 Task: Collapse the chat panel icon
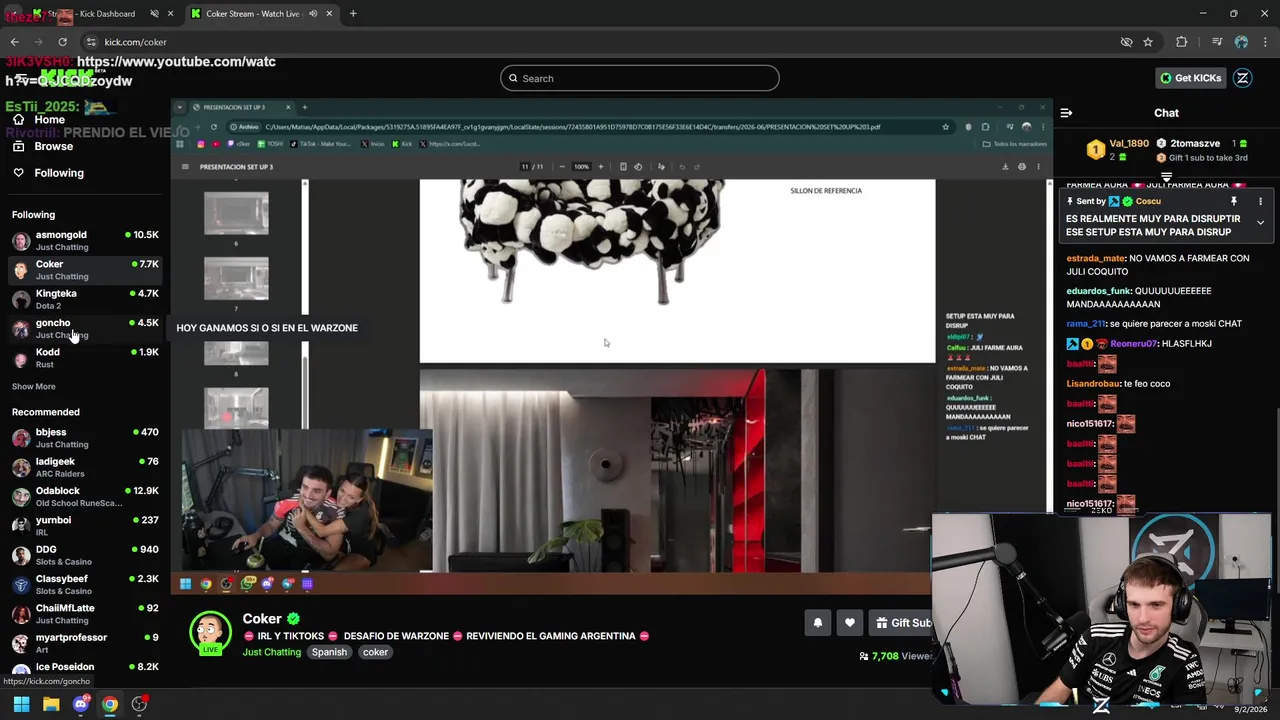1066,113
